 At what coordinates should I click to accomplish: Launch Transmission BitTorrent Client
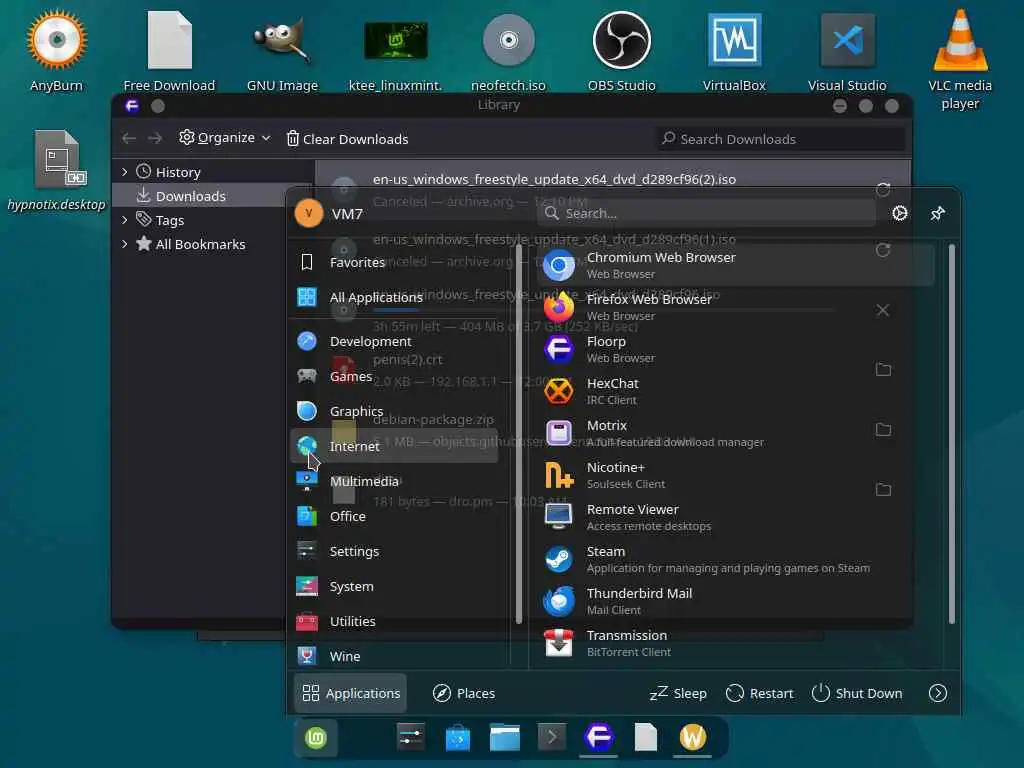tap(735, 643)
